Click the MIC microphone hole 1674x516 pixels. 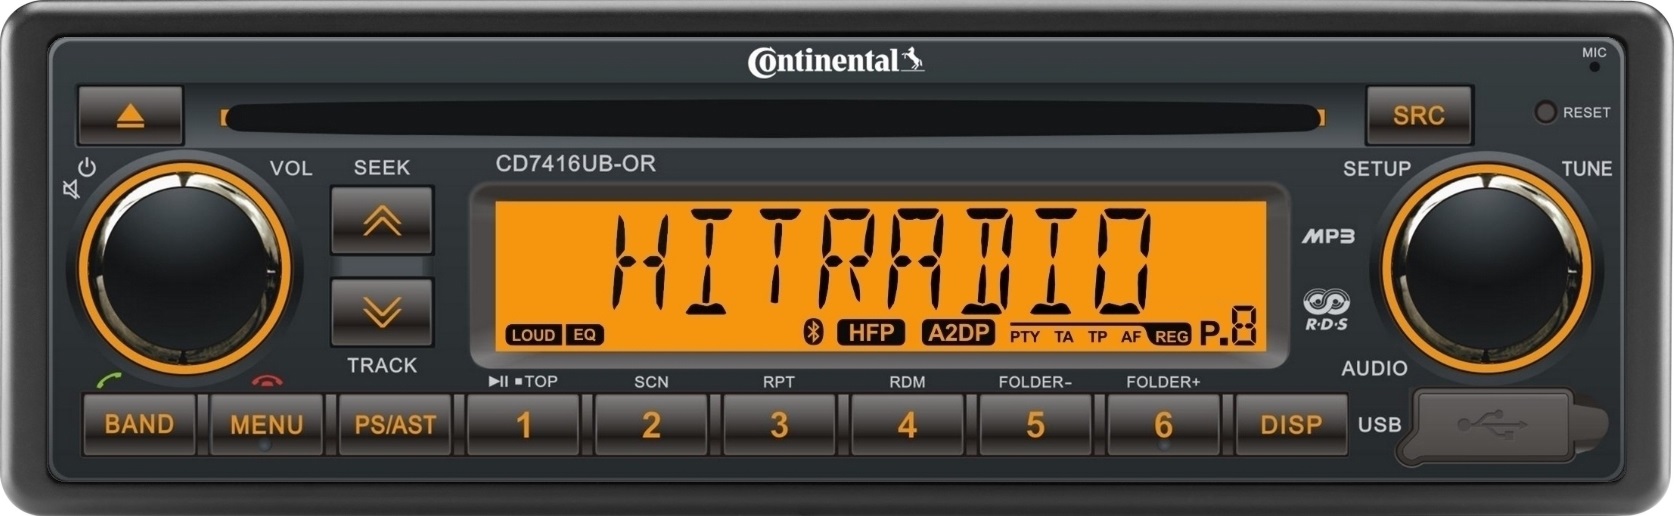point(1594,67)
